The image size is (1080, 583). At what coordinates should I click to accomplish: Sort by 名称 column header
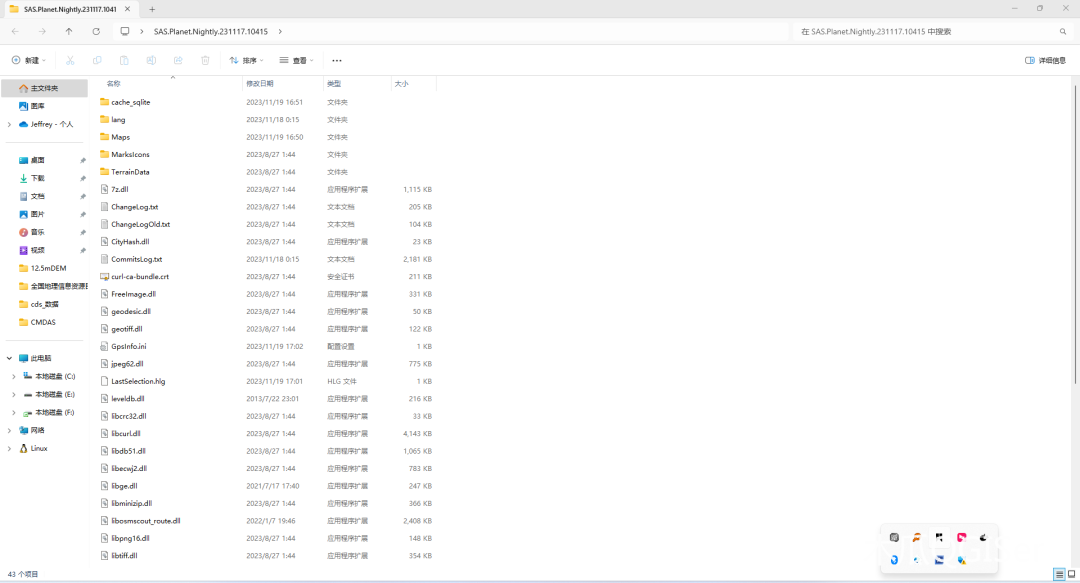click(x=114, y=83)
